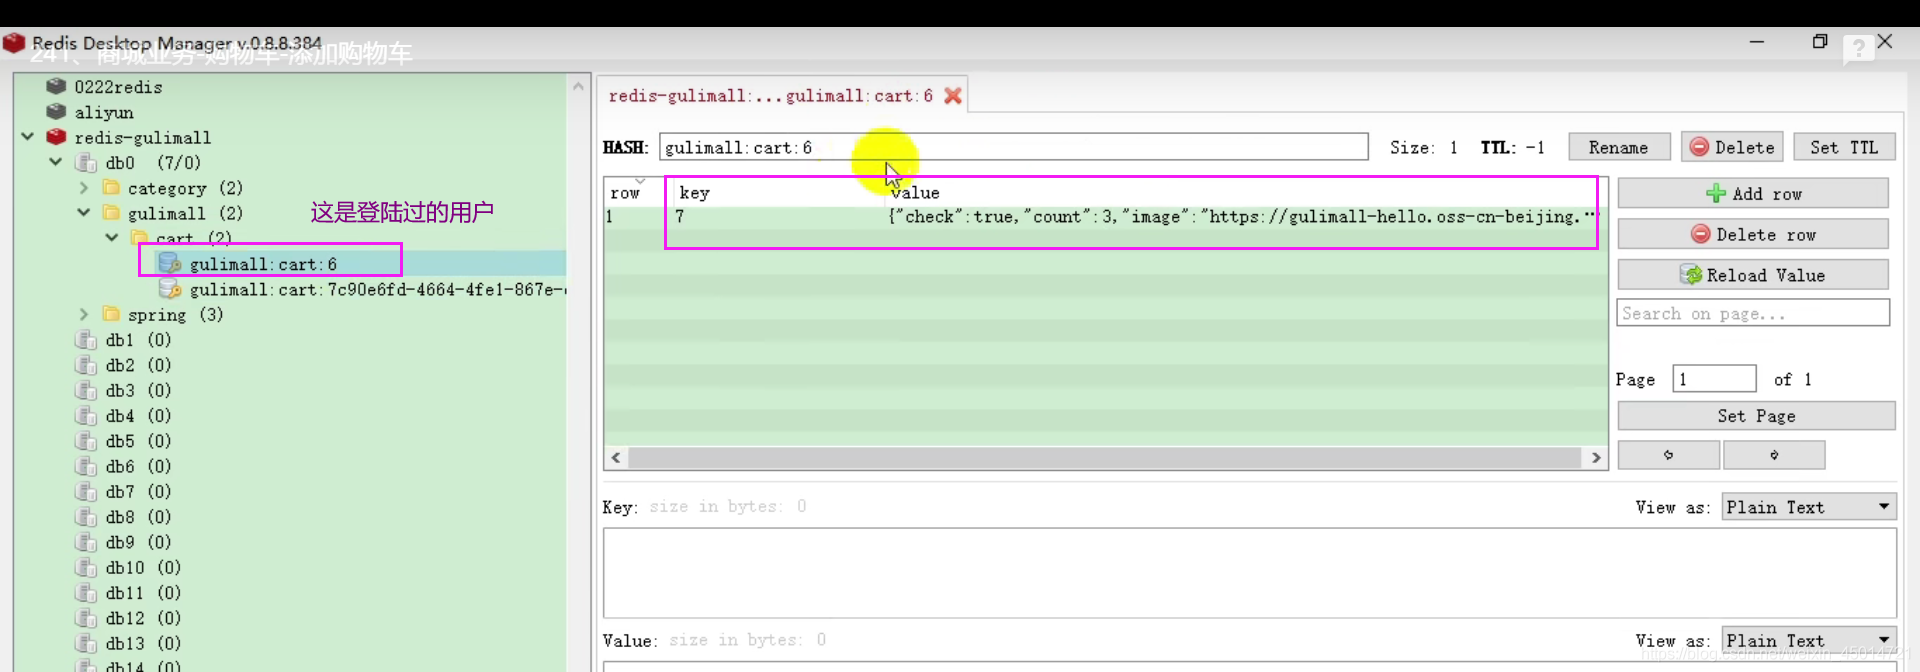Select the gulimall:cart:6 tree item
1920x672 pixels.
point(263,264)
